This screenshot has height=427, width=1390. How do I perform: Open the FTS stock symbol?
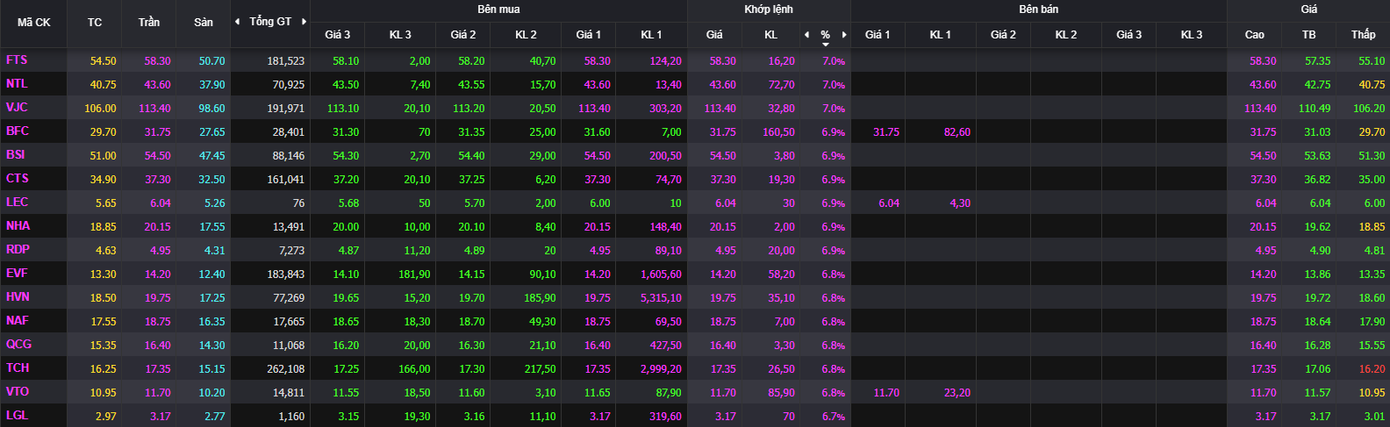coord(17,60)
